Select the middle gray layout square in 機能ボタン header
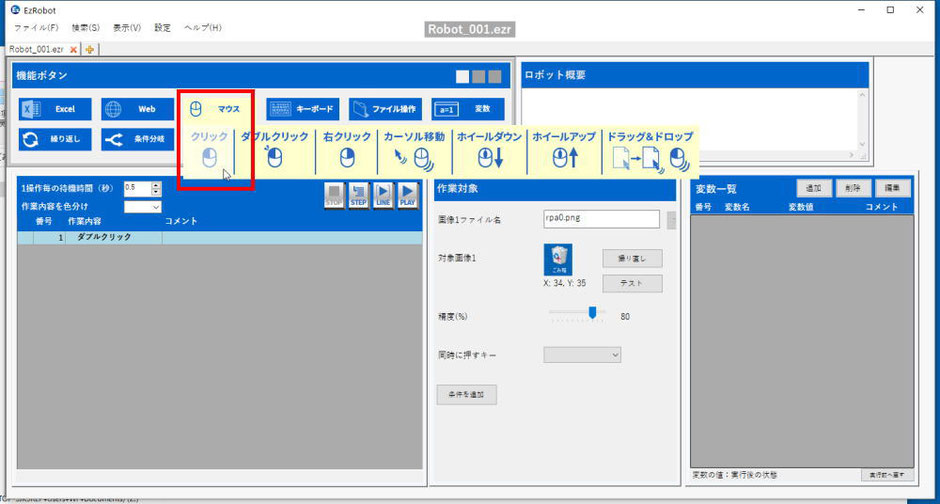 (478, 76)
